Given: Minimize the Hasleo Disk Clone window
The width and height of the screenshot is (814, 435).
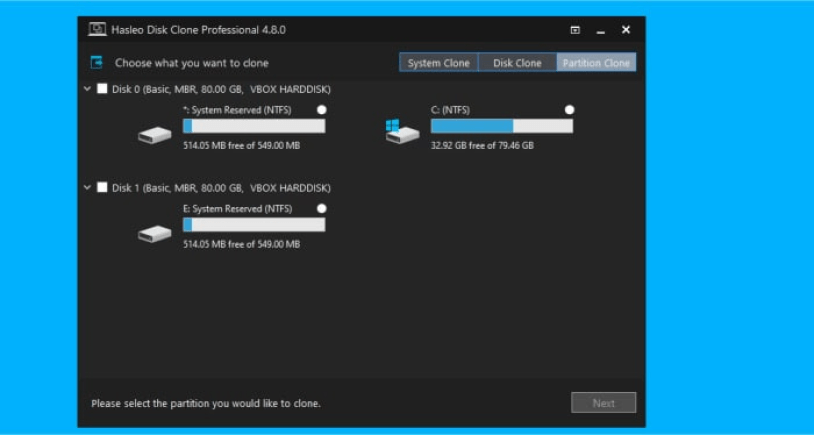Looking at the screenshot, I should coord(601,31).
